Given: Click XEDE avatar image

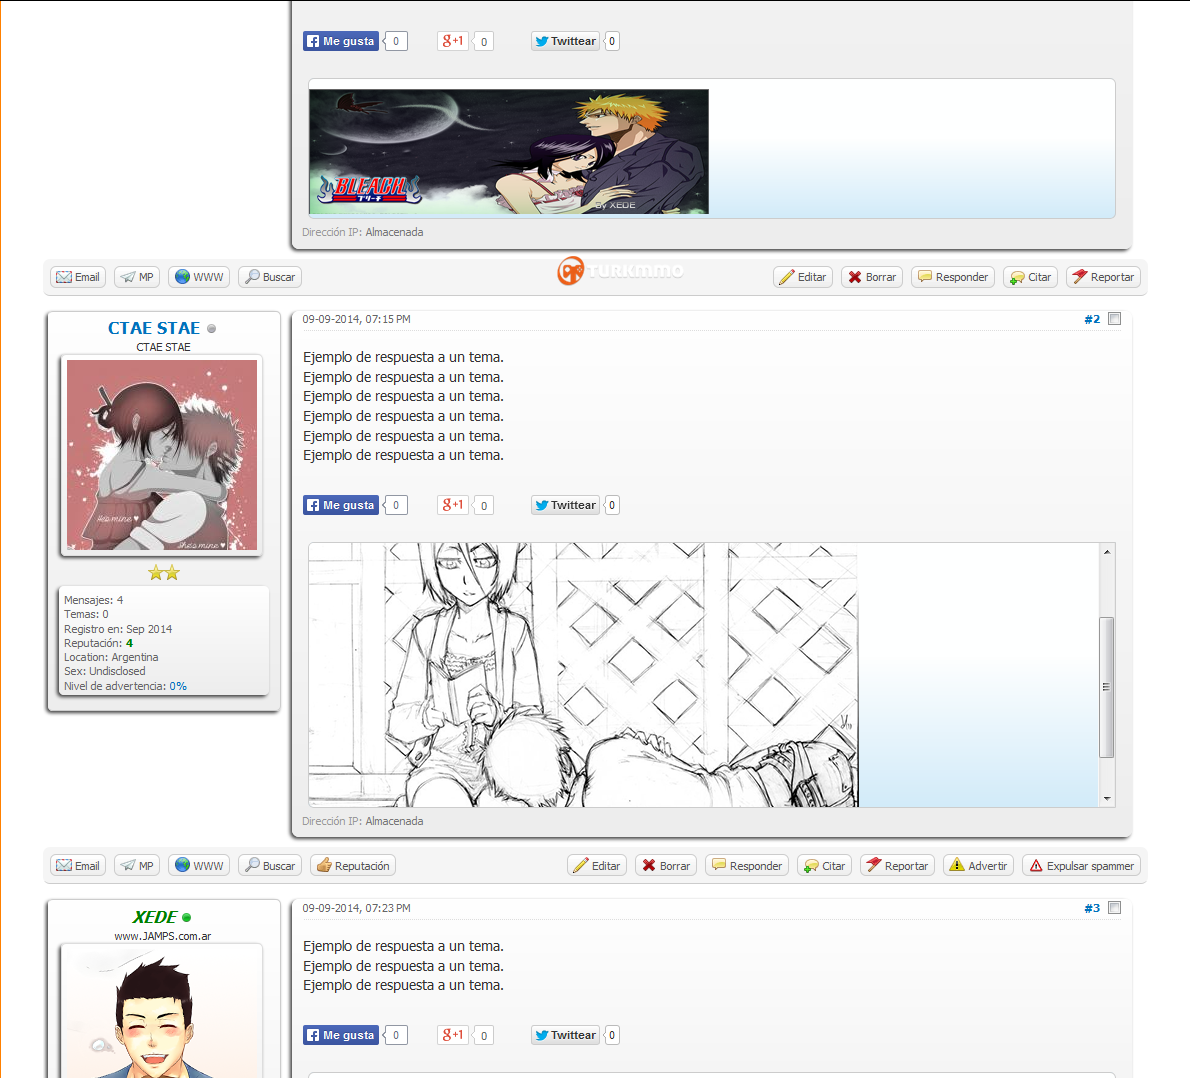Looking at the screenshot, I should coord(162,1013).
